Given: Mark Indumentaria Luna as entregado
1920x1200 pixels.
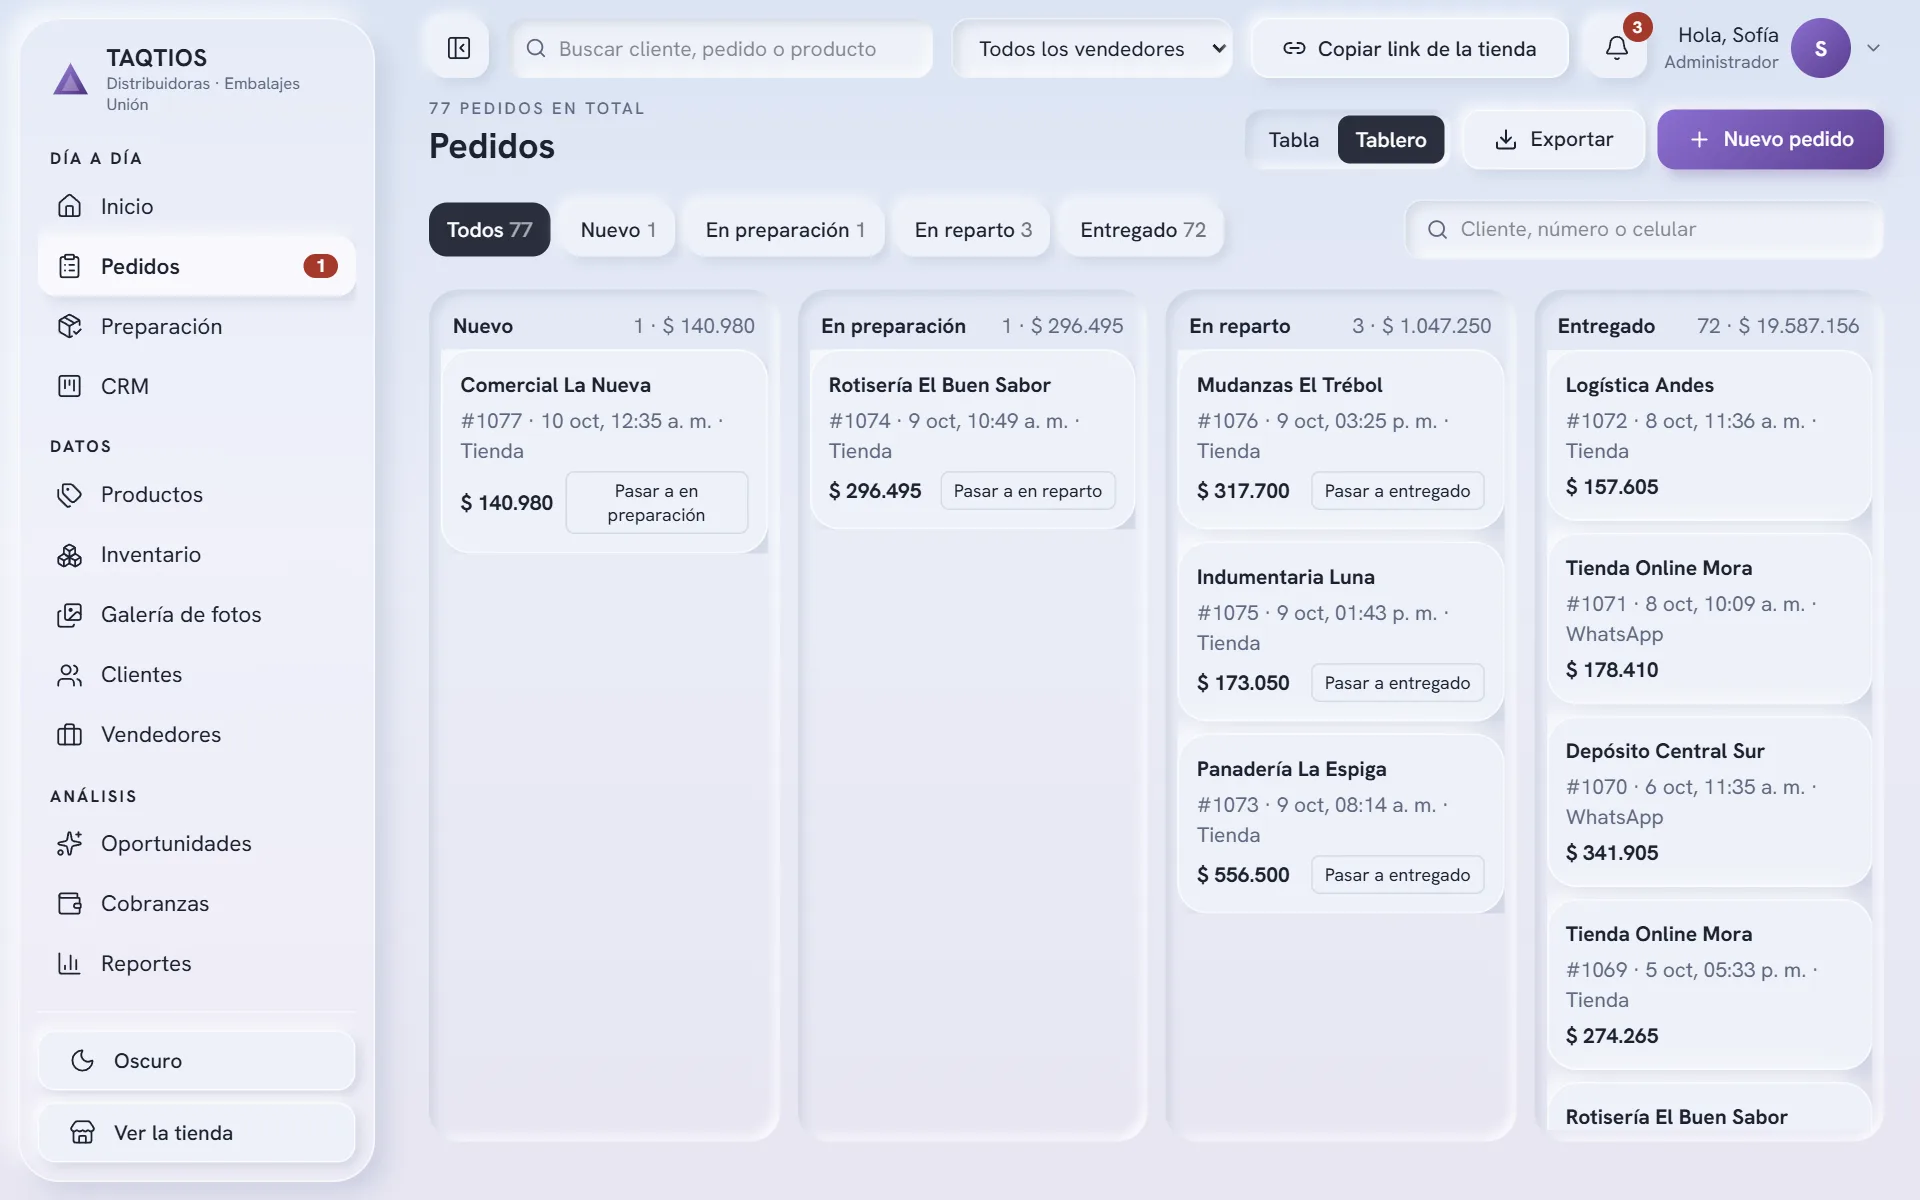Looking at the screenshot, I should (1397, 683).
